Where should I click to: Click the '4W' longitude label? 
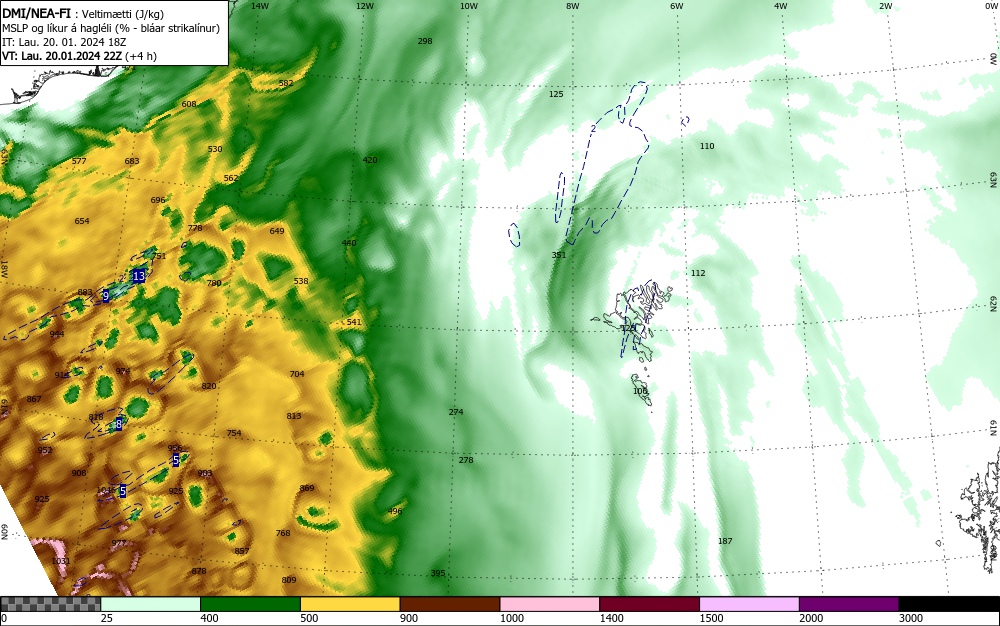pyautogui.click(x=781, y=6)
